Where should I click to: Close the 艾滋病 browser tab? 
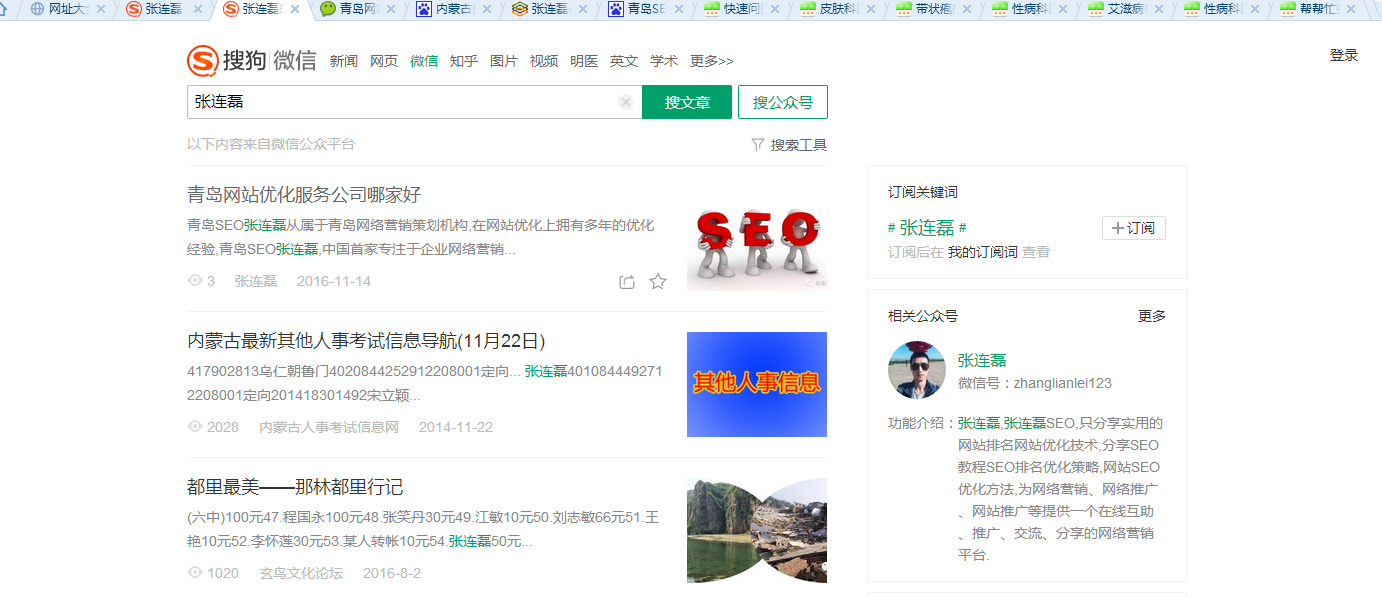1159,9
